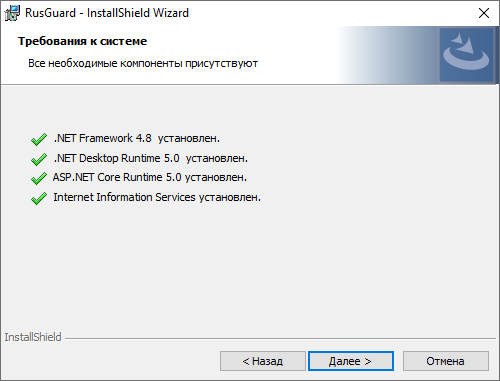Close the InstallShield Wizard window

point(484,13)
